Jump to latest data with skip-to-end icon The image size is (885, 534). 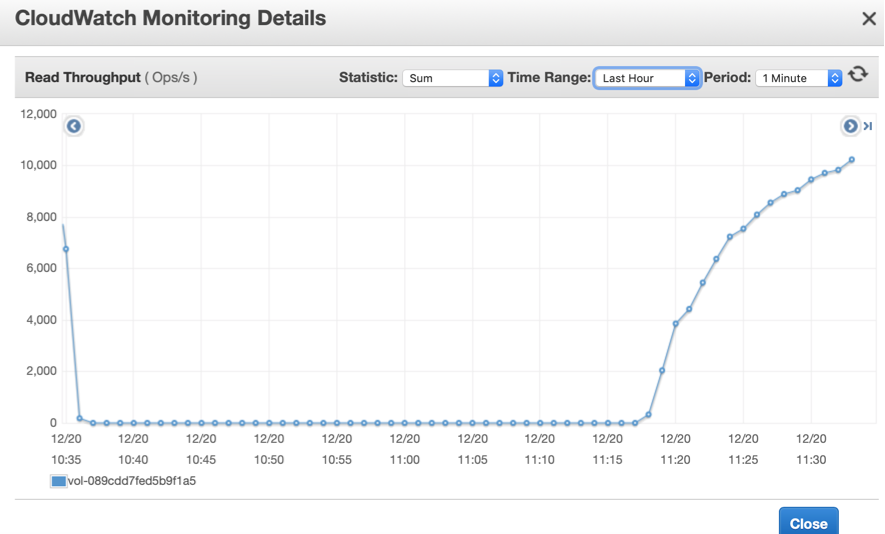[868, 126]
